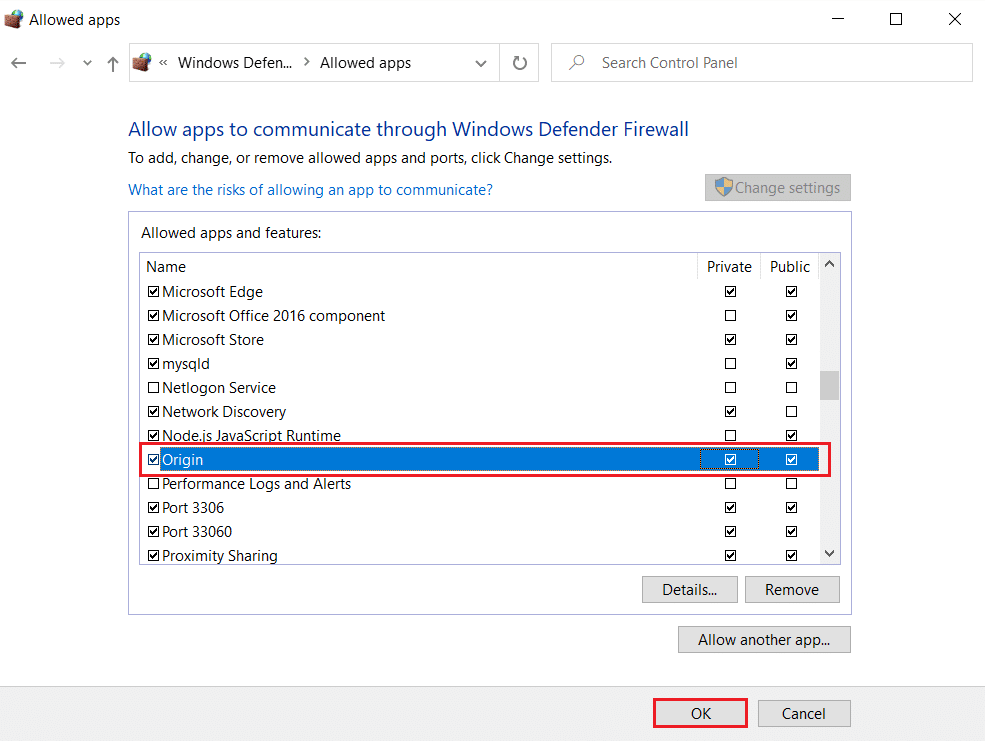Toggle Microsoft Store Public checkbox

tap(792, 340)
